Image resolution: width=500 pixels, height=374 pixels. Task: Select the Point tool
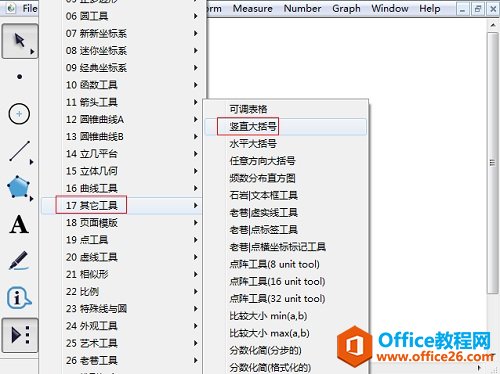click(19, 77)
